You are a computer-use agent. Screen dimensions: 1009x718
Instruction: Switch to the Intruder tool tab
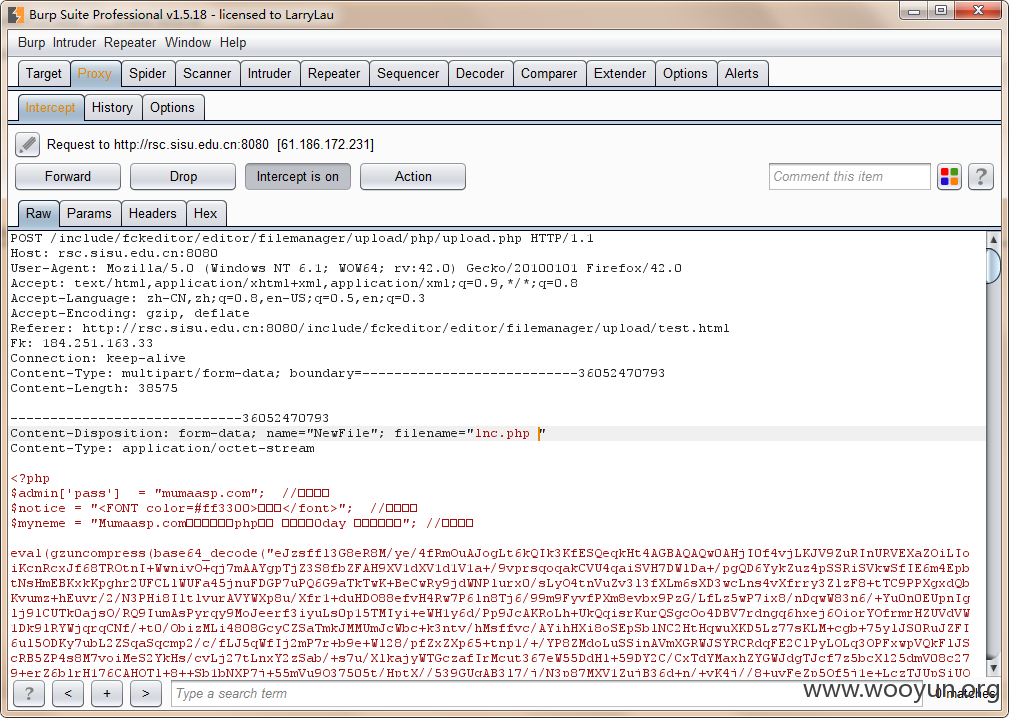tap(269, 73)
